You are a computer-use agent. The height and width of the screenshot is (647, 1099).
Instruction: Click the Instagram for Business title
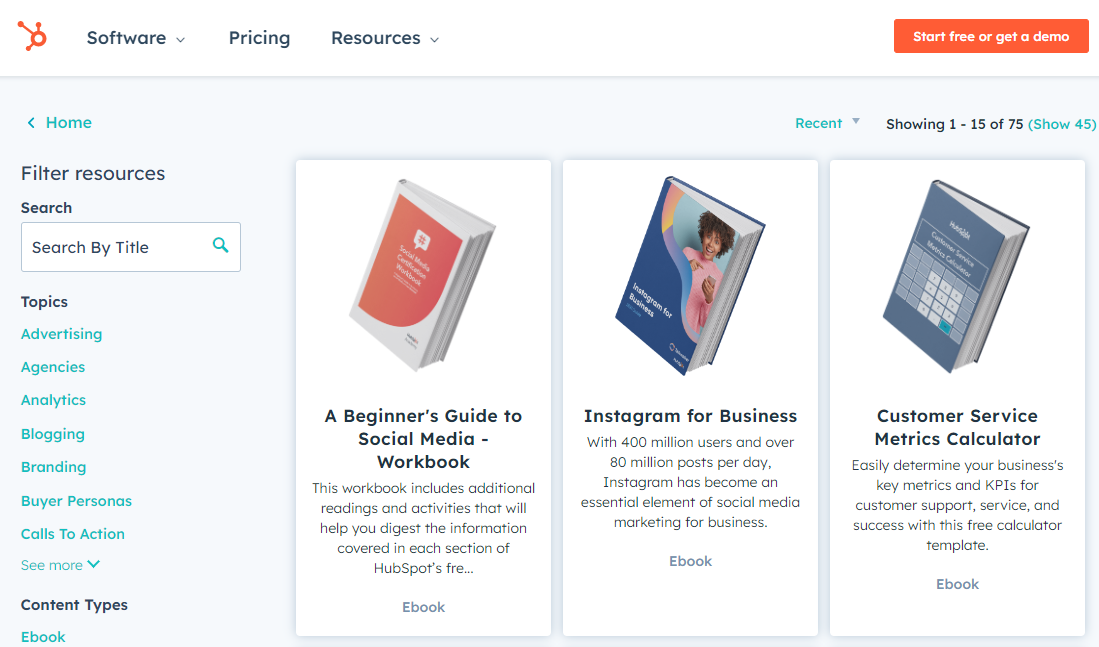point(690,416)
